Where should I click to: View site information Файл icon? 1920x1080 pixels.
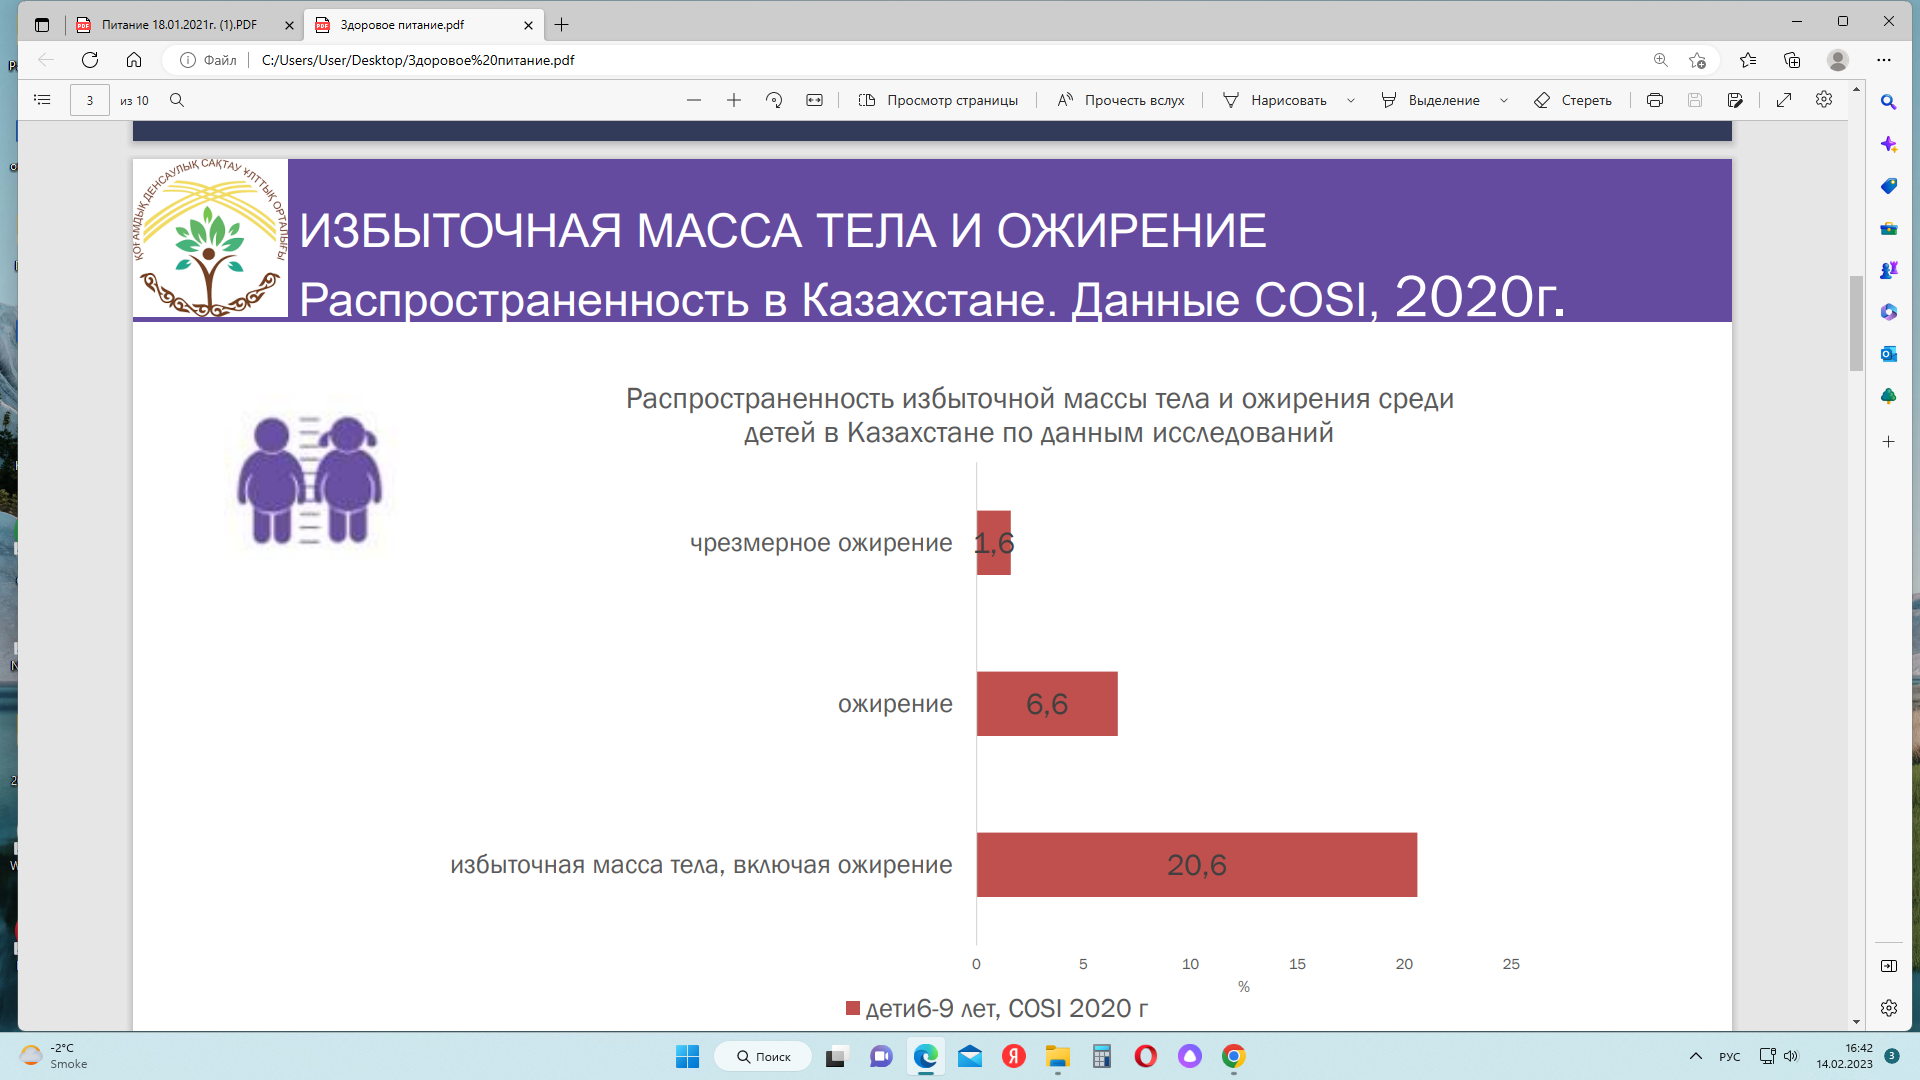208,60
